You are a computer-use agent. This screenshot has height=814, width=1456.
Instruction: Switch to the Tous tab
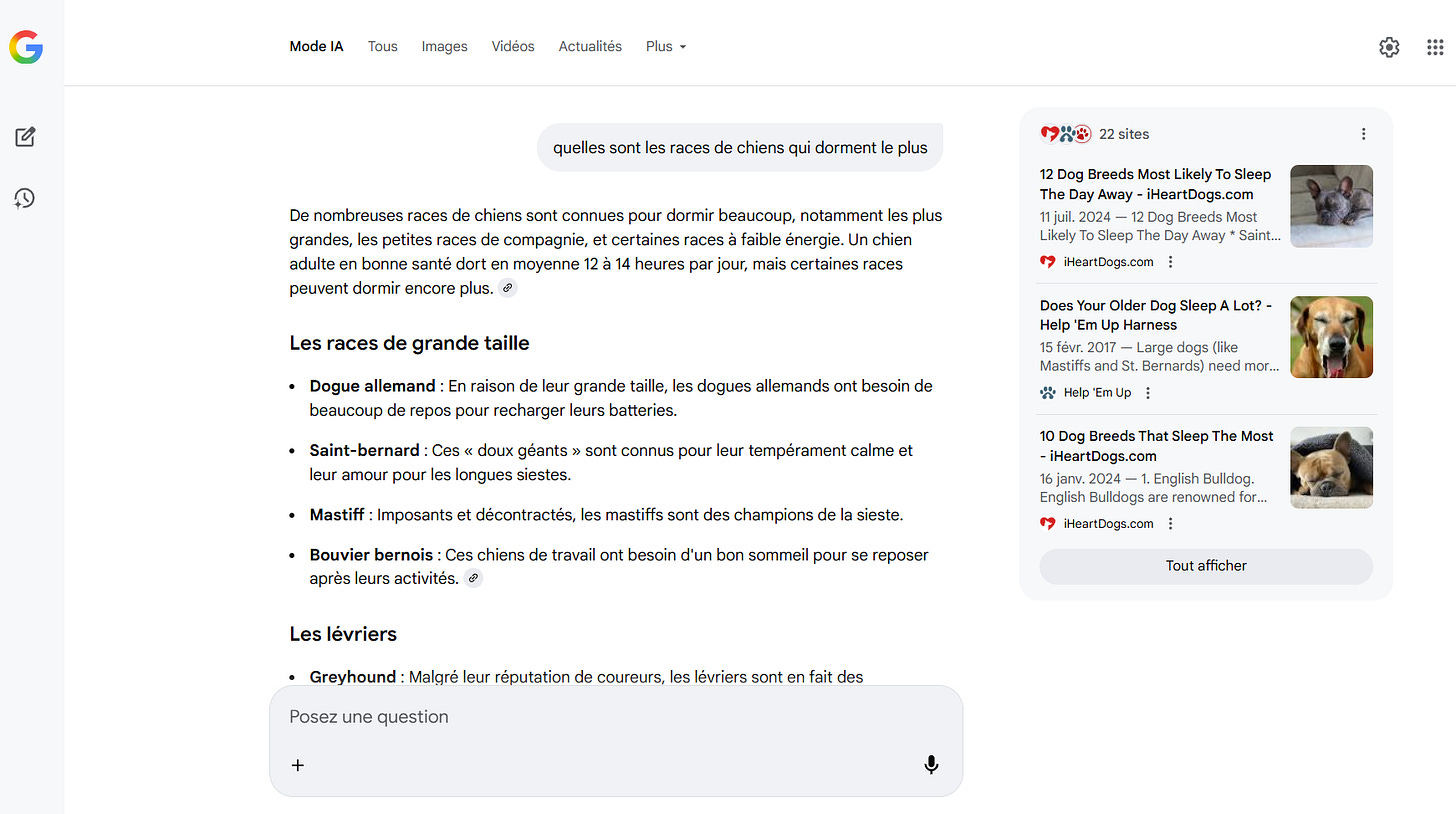pos(383,47)
